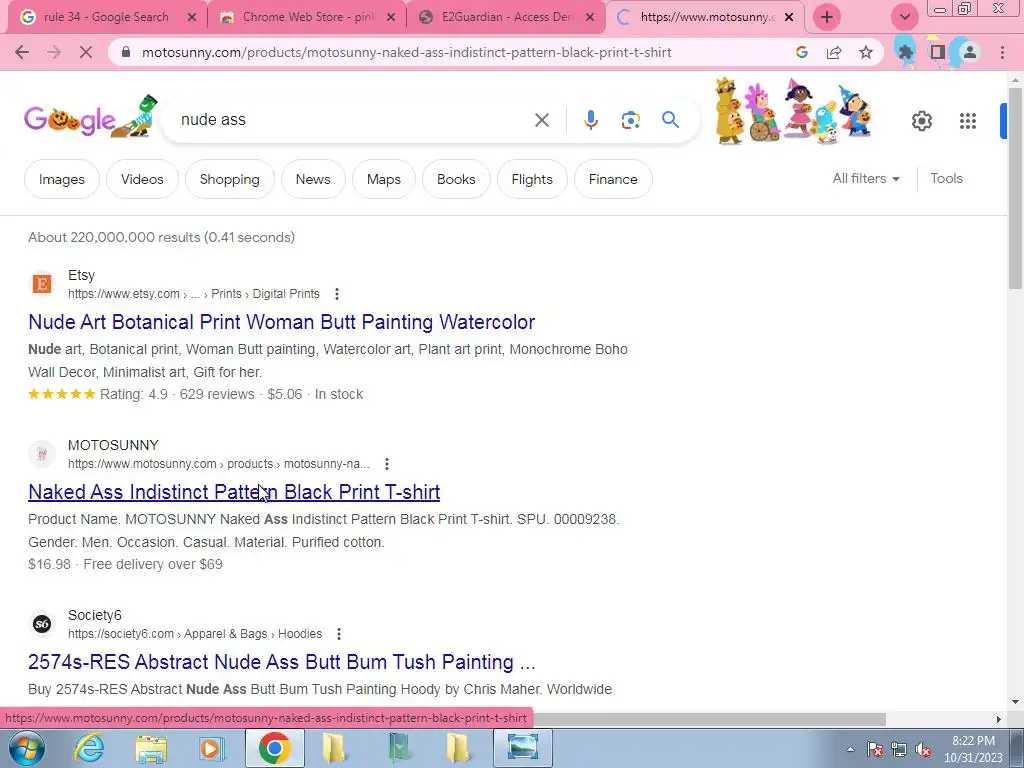Click the Google Halloween doodle logo

click(91, 118)
